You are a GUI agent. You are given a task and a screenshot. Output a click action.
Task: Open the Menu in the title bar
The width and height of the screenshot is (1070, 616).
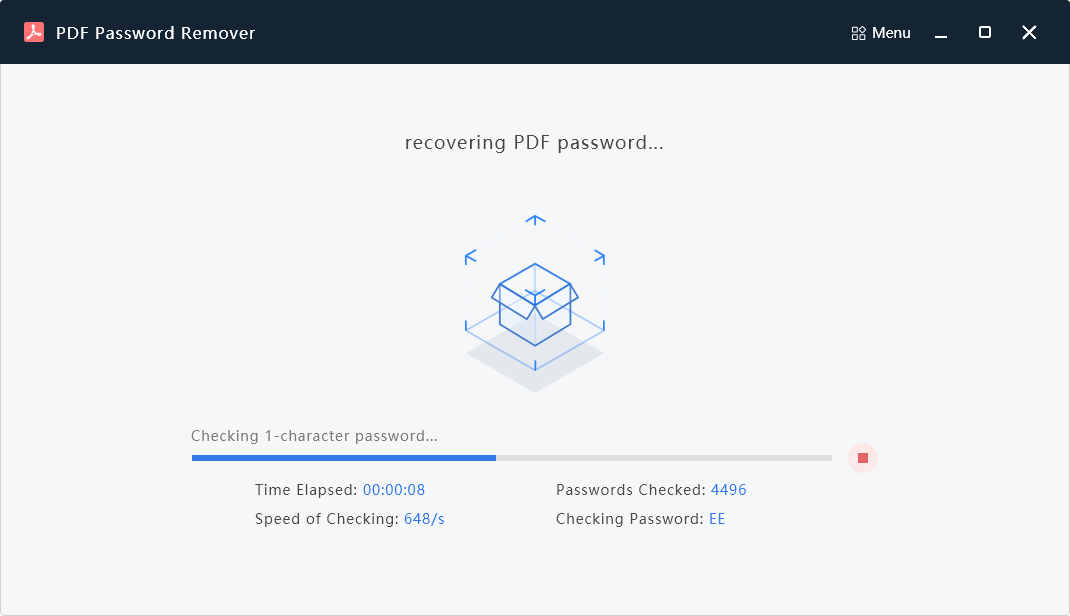pyautogui.click(x=880, y=32)
